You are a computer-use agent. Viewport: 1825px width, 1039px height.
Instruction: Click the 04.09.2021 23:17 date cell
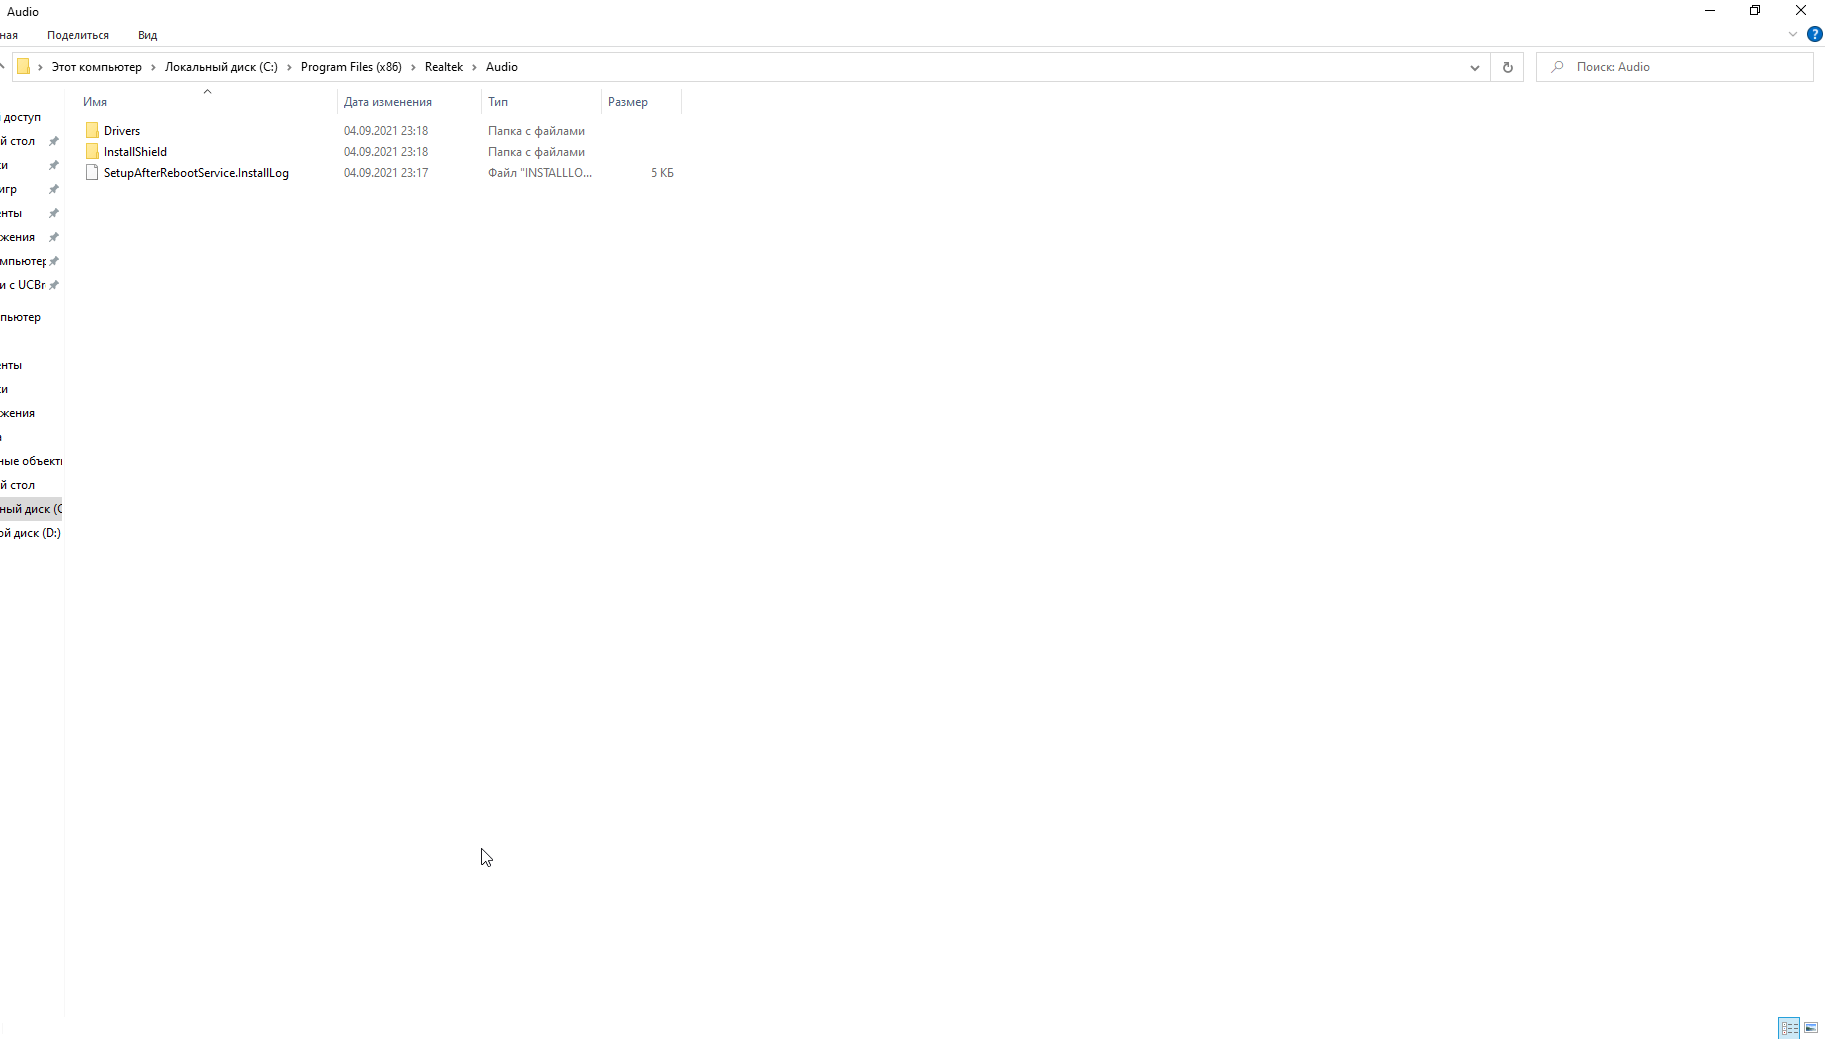(386, 173)
